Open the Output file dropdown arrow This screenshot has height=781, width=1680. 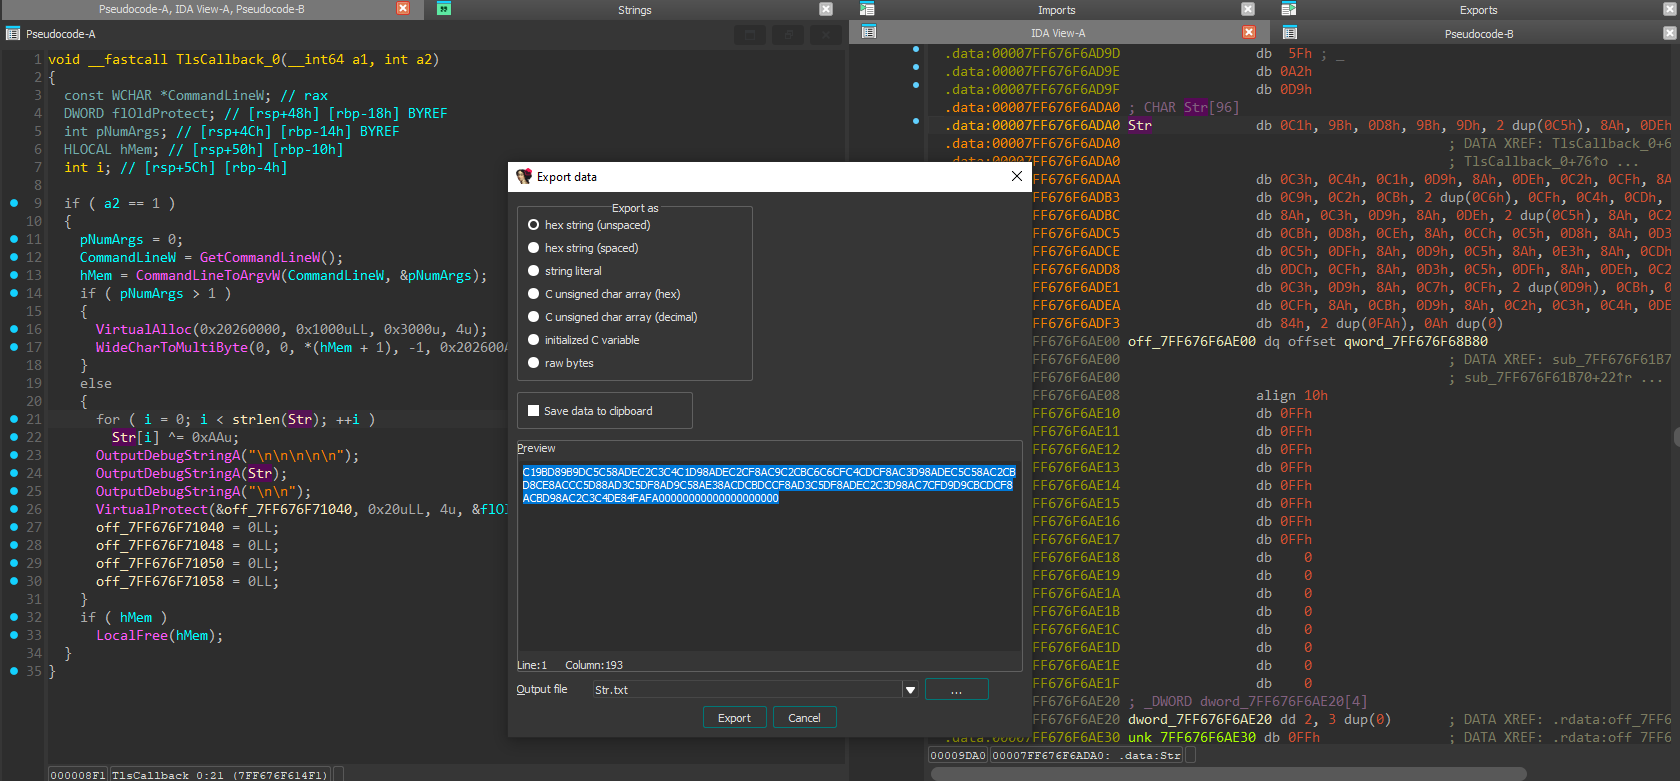pyautogui.click(x=910, y=690)
